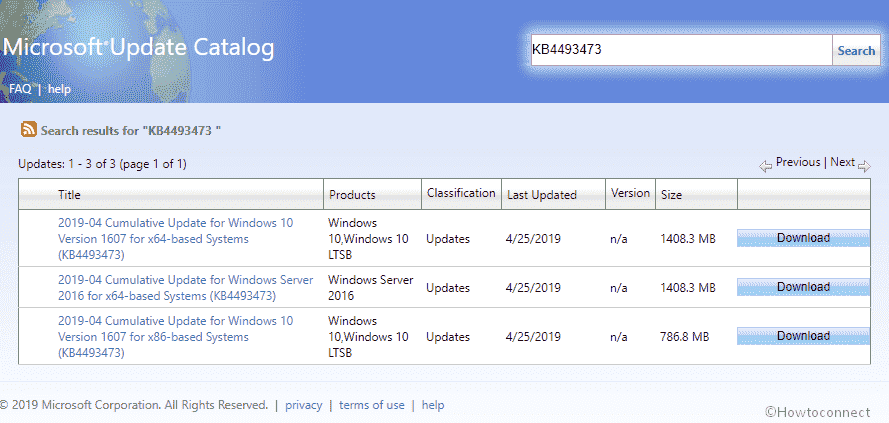Click 'Search results for KB4493473' heading
Screen dimensions: 889x423
(130, 130)
